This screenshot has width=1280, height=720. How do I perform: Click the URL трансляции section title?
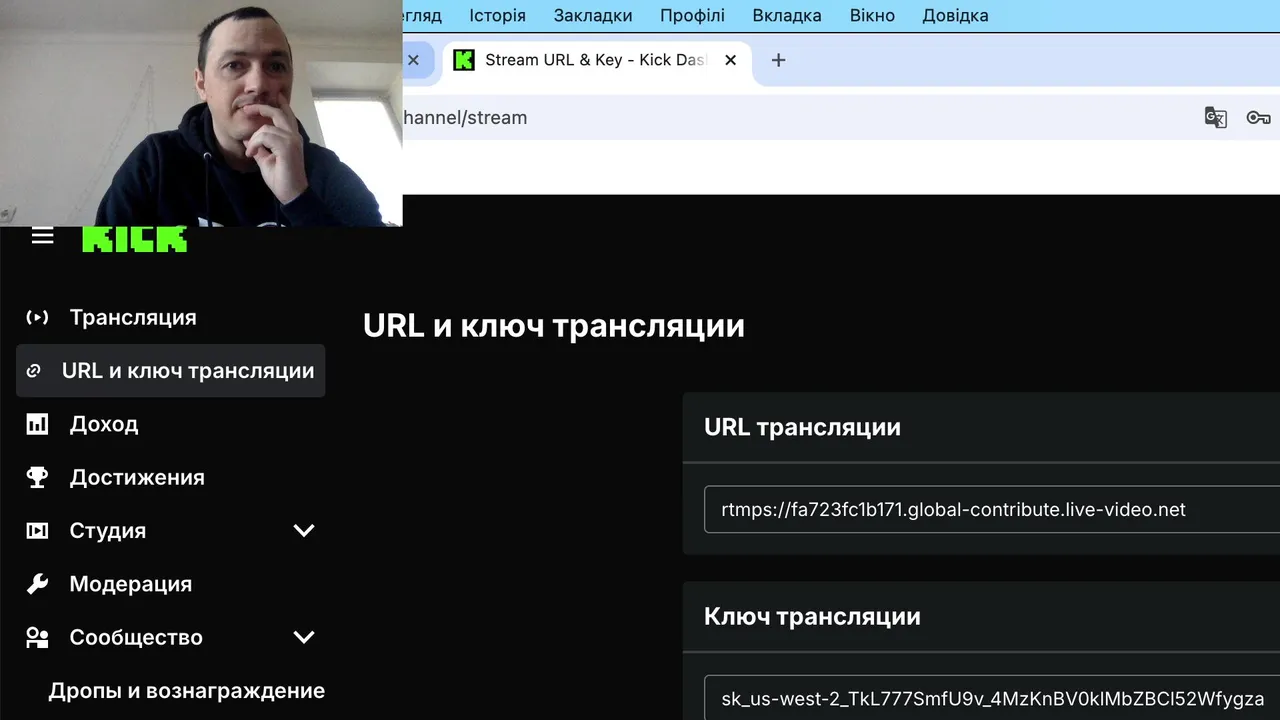802,427
